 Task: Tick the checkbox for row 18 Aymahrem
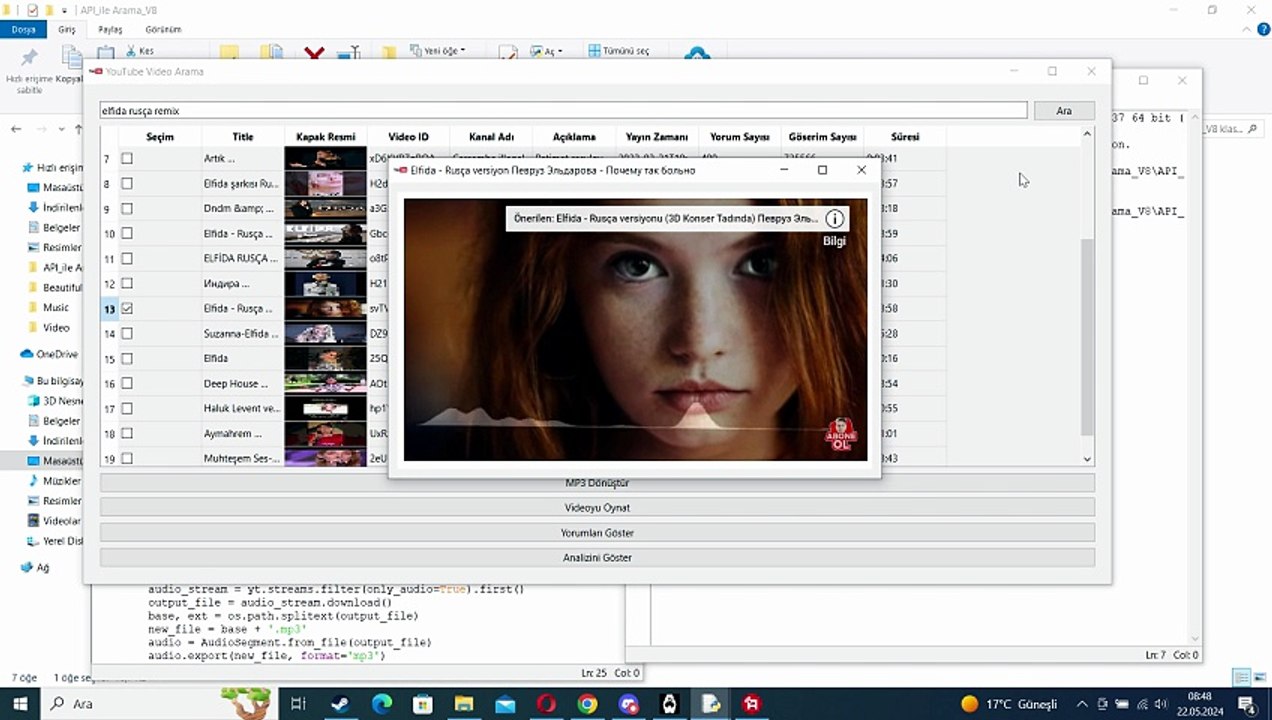[x=127, y=433]
